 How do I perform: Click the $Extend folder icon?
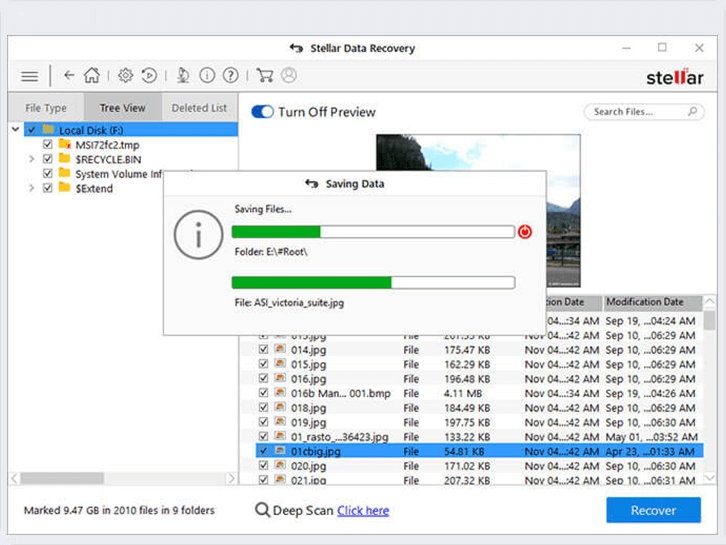[x=65, y=188]
